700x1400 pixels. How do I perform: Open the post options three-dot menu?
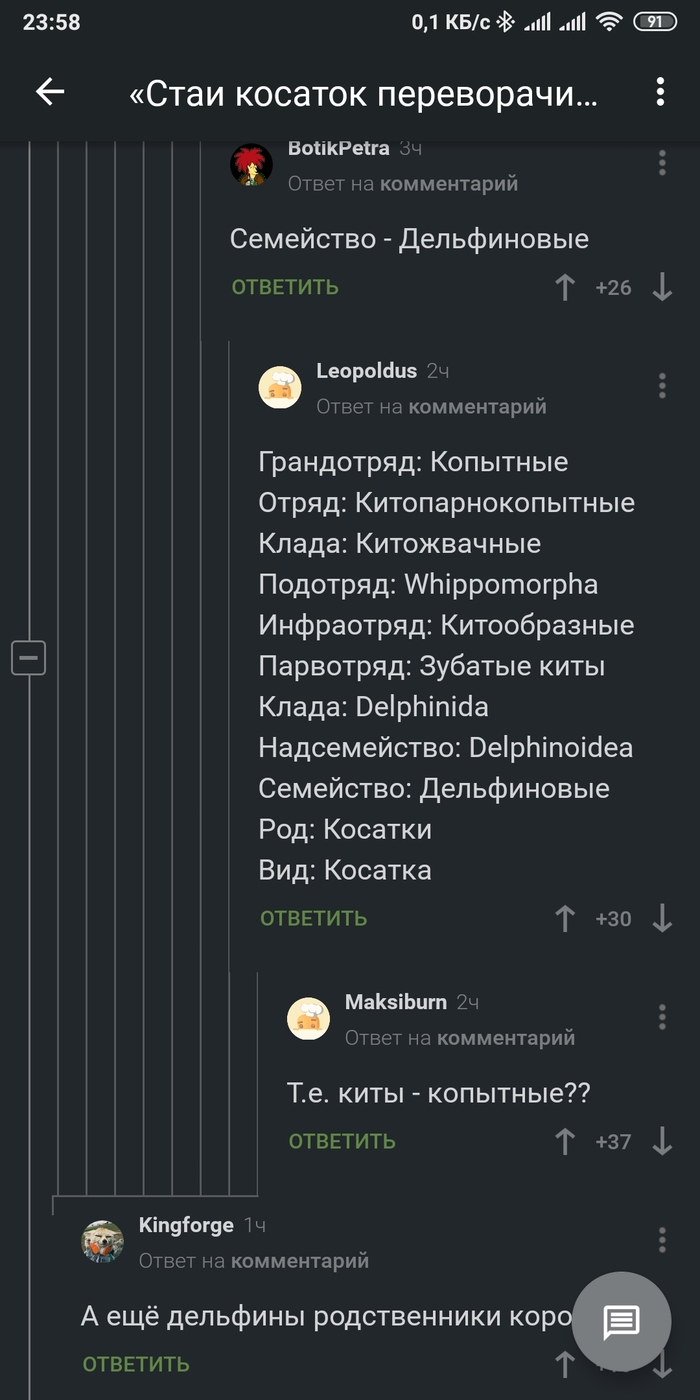tap(659, 92)
